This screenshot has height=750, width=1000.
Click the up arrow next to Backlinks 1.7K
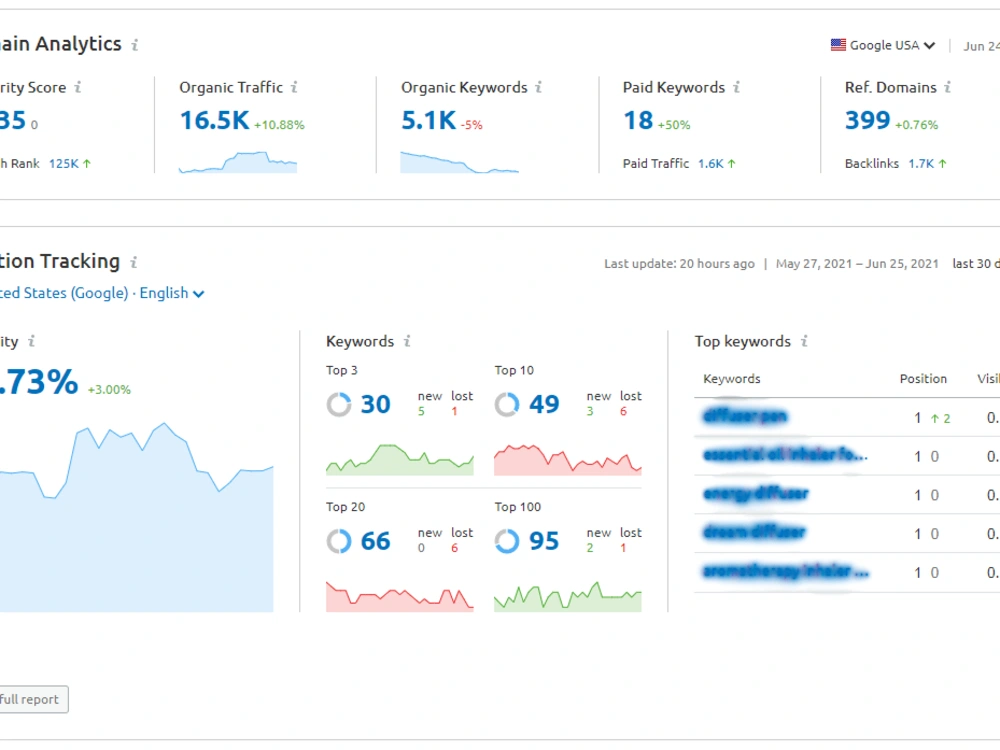(942, 164)
